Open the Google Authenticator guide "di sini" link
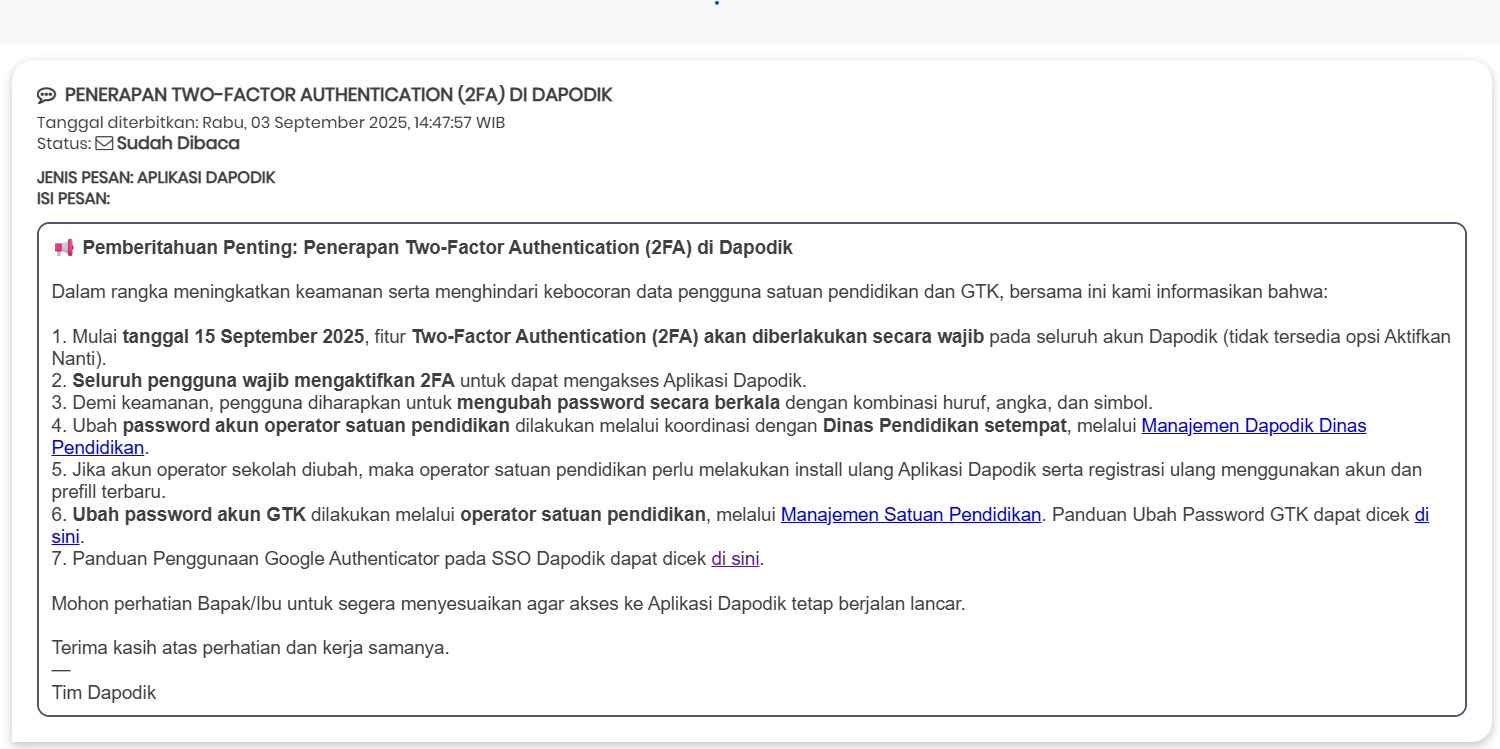This screenshot has height=749, width=1500. [735, 559]
